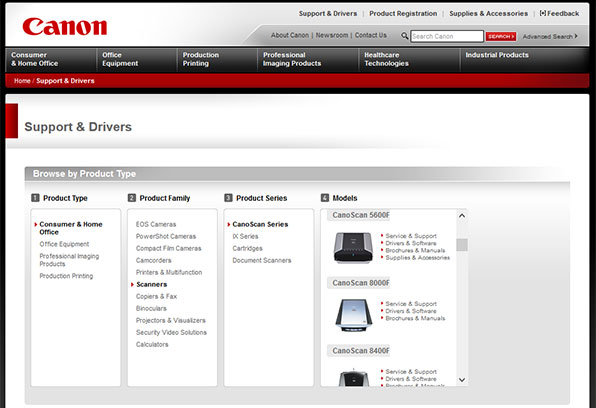
Task: Select Document Scanners series
Action: 262,260
